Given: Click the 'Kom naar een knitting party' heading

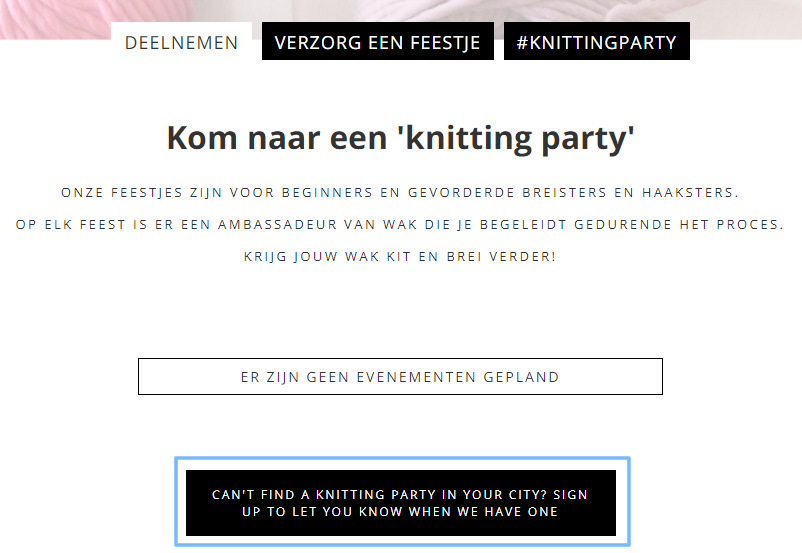Looking at the screenshot, I should point(400,138).
